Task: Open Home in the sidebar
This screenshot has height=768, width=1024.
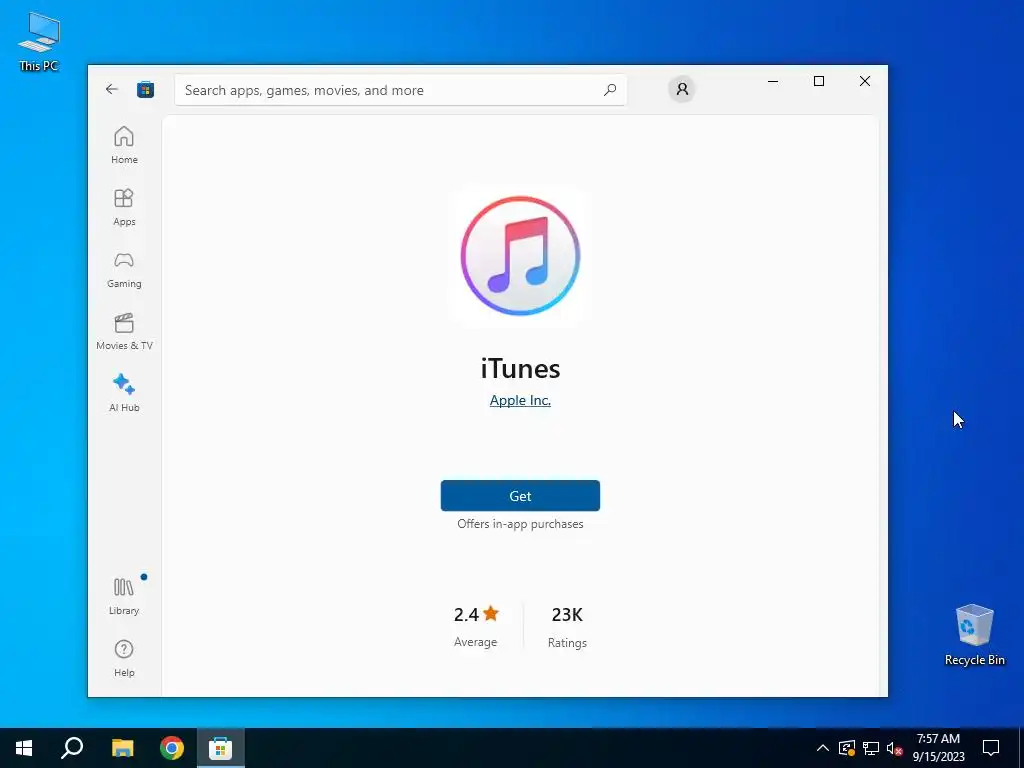Action: 124,145
